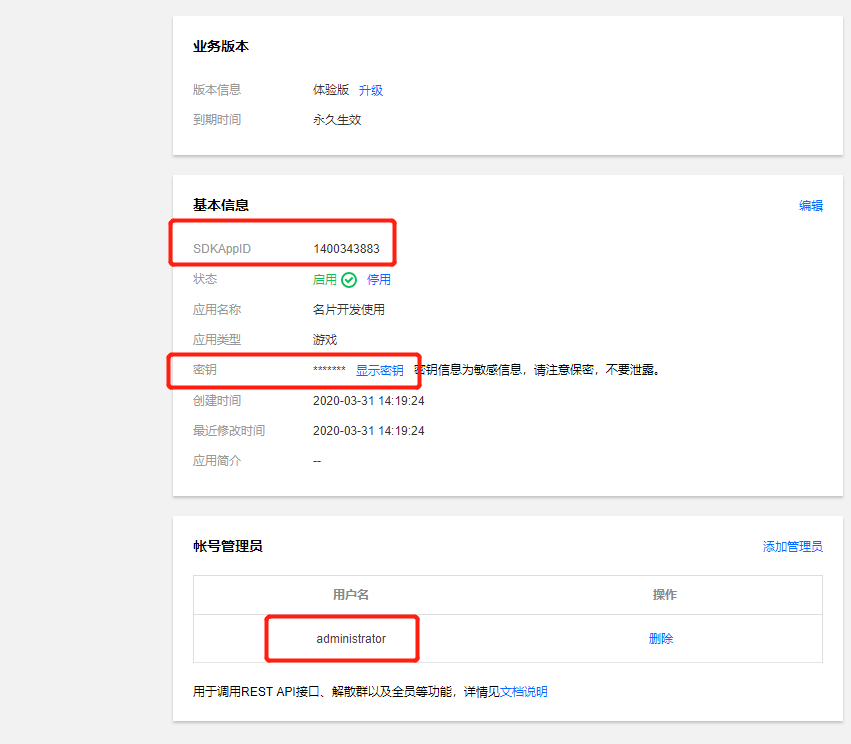Click the administrator username cell

tap(351, 639)
